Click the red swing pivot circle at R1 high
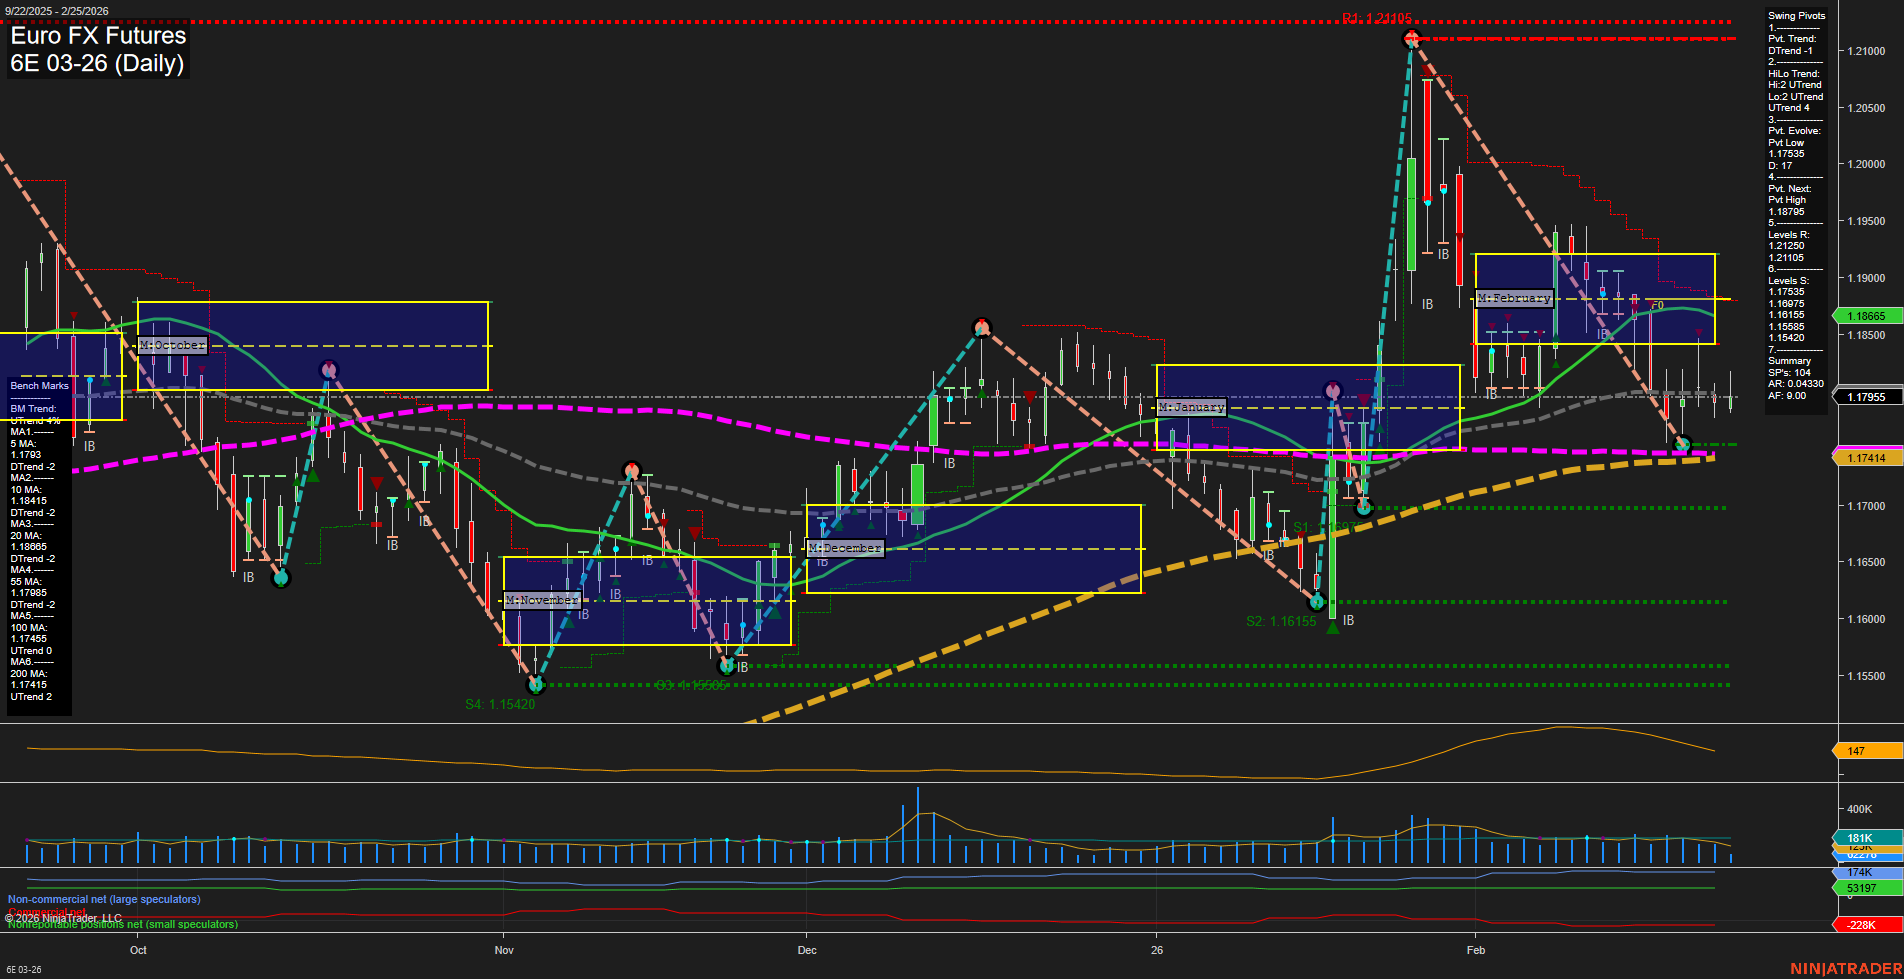This screenshot has width=1904, height=979. point(1411,38)
